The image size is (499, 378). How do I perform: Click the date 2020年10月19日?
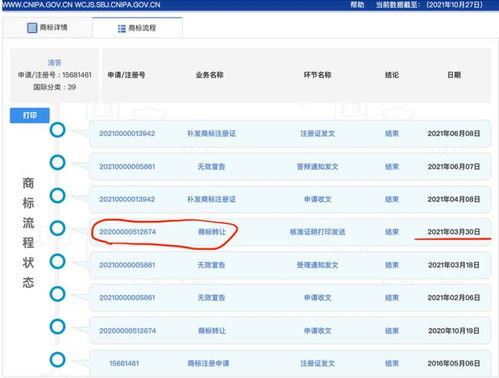click(x=454, y=331)
